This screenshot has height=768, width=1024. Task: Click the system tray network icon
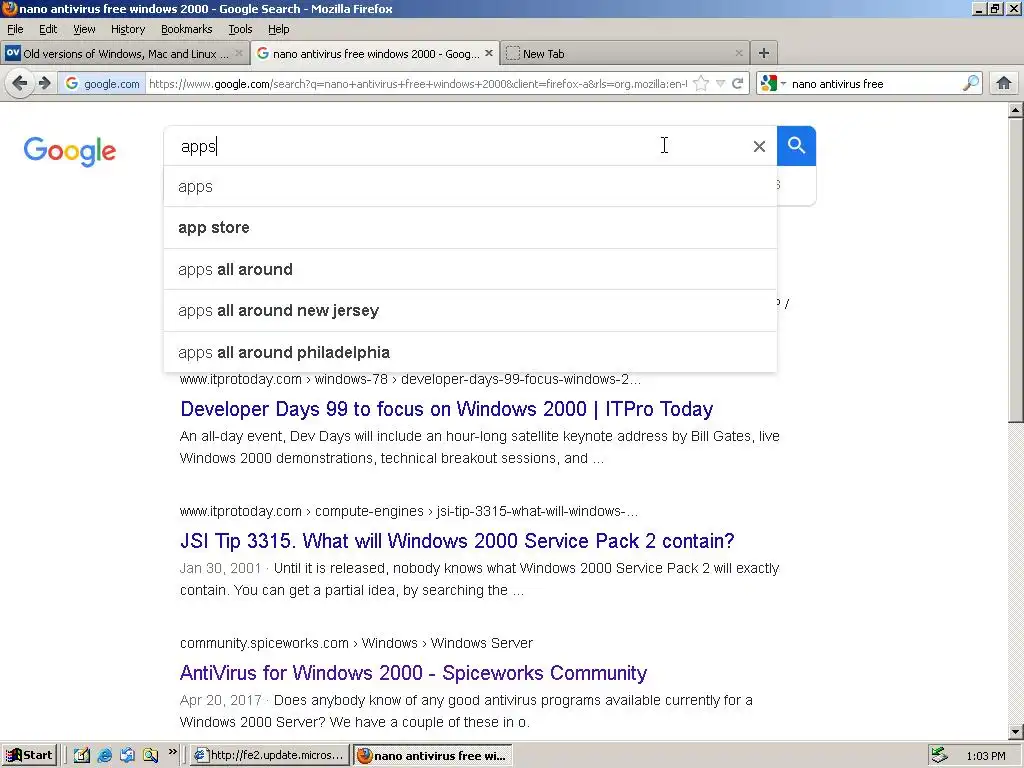939,755
